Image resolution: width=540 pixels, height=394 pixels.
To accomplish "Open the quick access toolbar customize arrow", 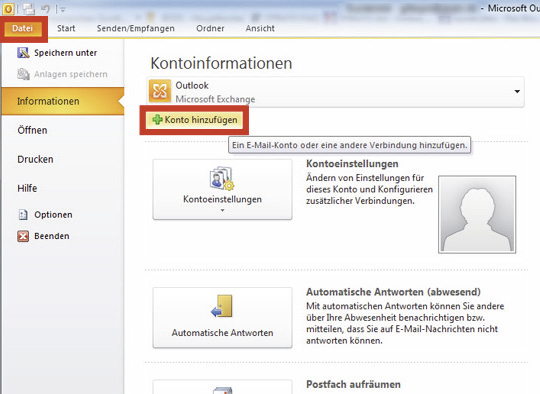I will (x=63, y=10).
